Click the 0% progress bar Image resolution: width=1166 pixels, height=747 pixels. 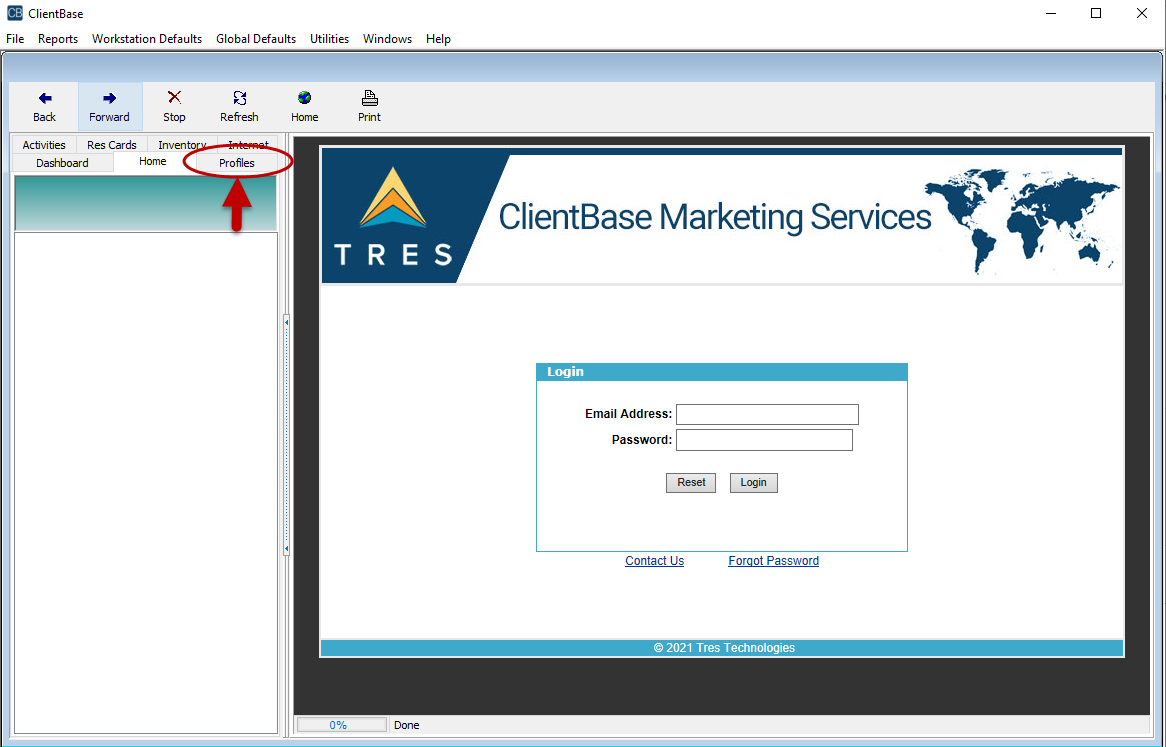[339, 725]
